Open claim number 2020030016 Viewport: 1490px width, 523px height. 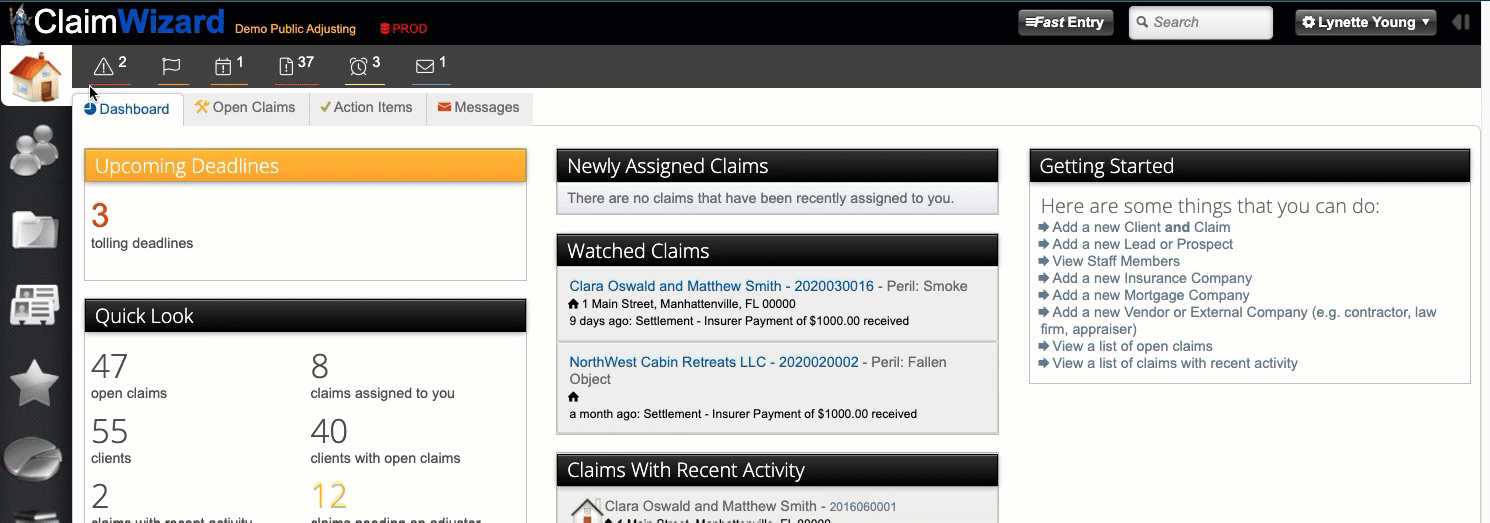834,286
